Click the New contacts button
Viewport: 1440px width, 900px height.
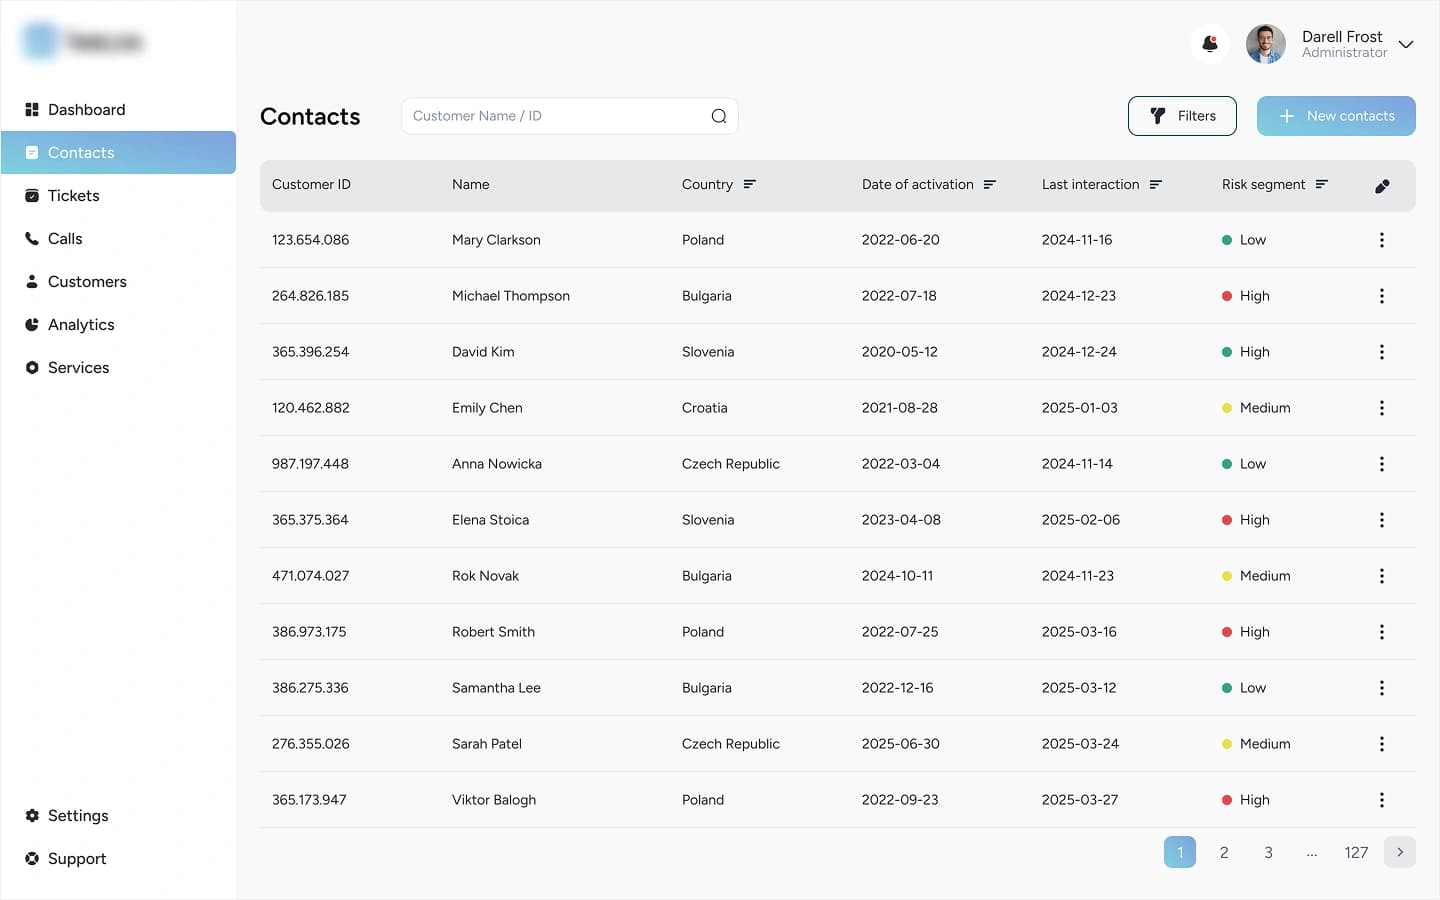click(1336, 116)
